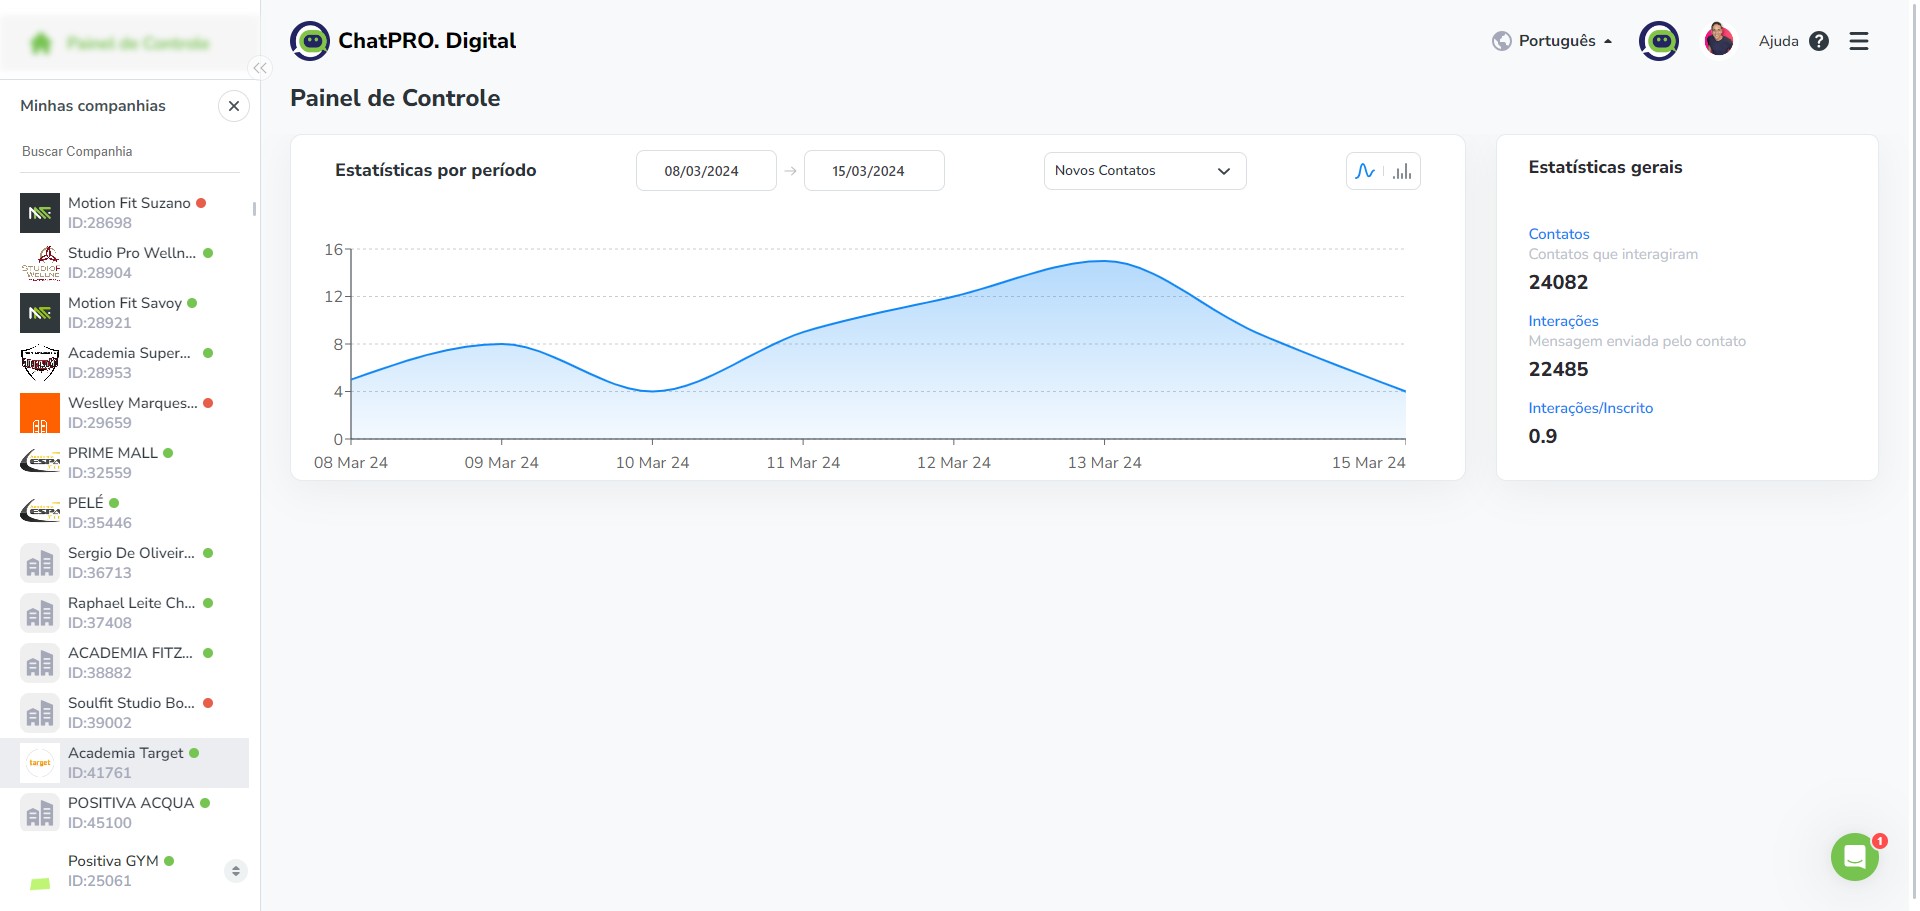
Task: Click the PRIME MALL logo
Action: click(40, 463)
